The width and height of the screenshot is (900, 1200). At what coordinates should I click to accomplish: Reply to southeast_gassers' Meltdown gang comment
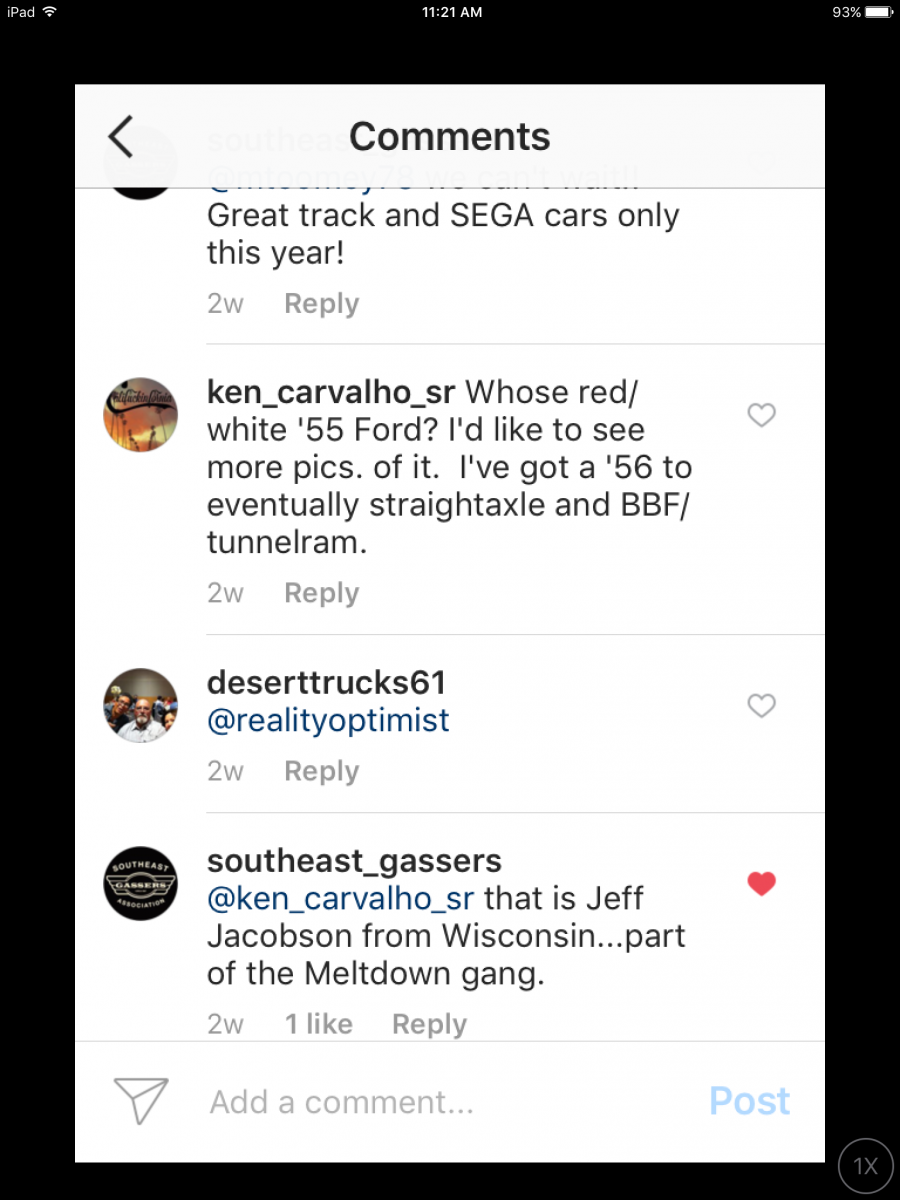pyautogui.click(x=429, y=1024)
